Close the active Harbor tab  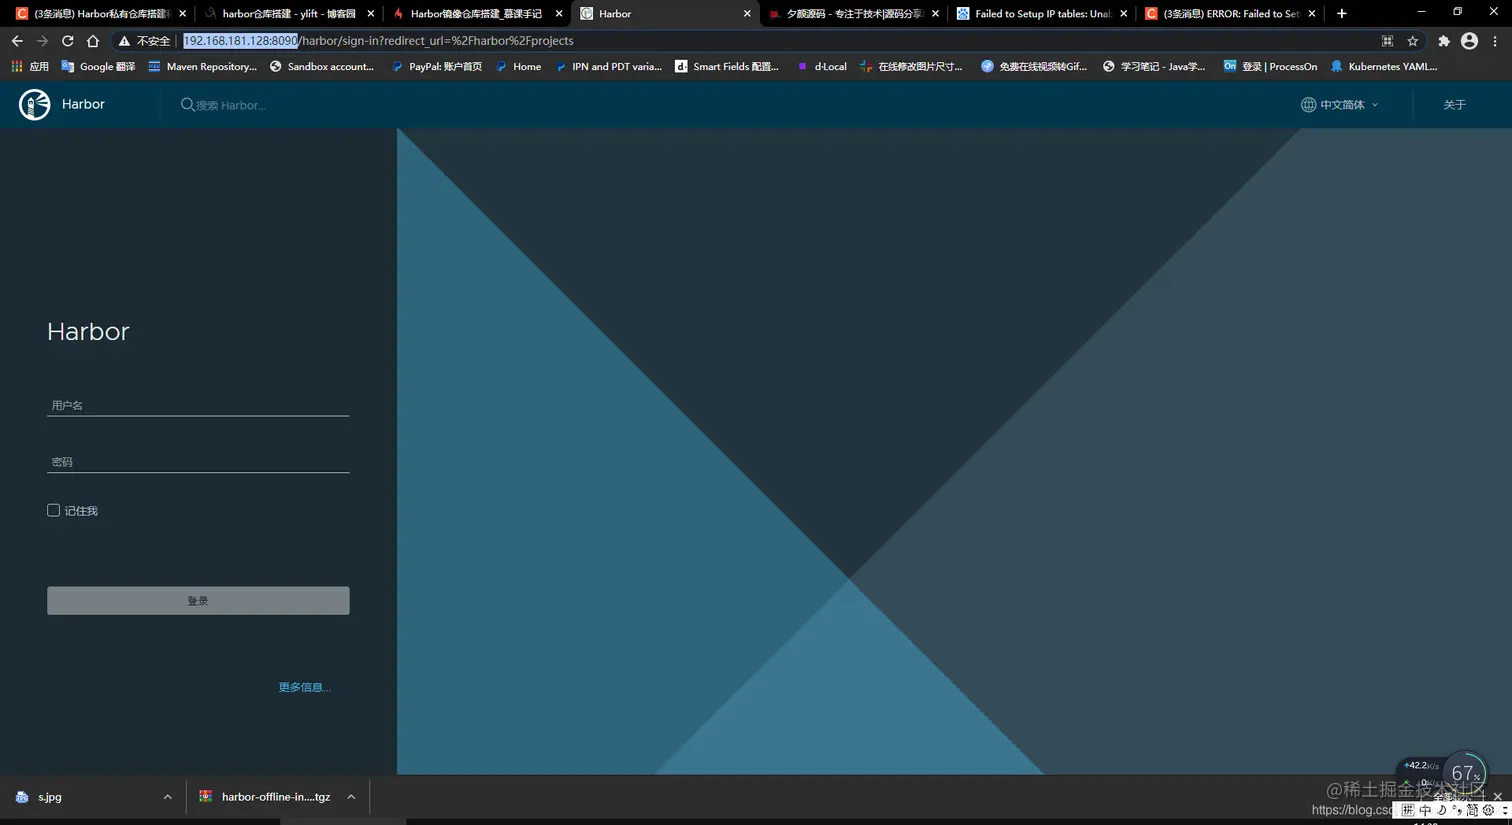pyautogui.click(x=747, y=14)
